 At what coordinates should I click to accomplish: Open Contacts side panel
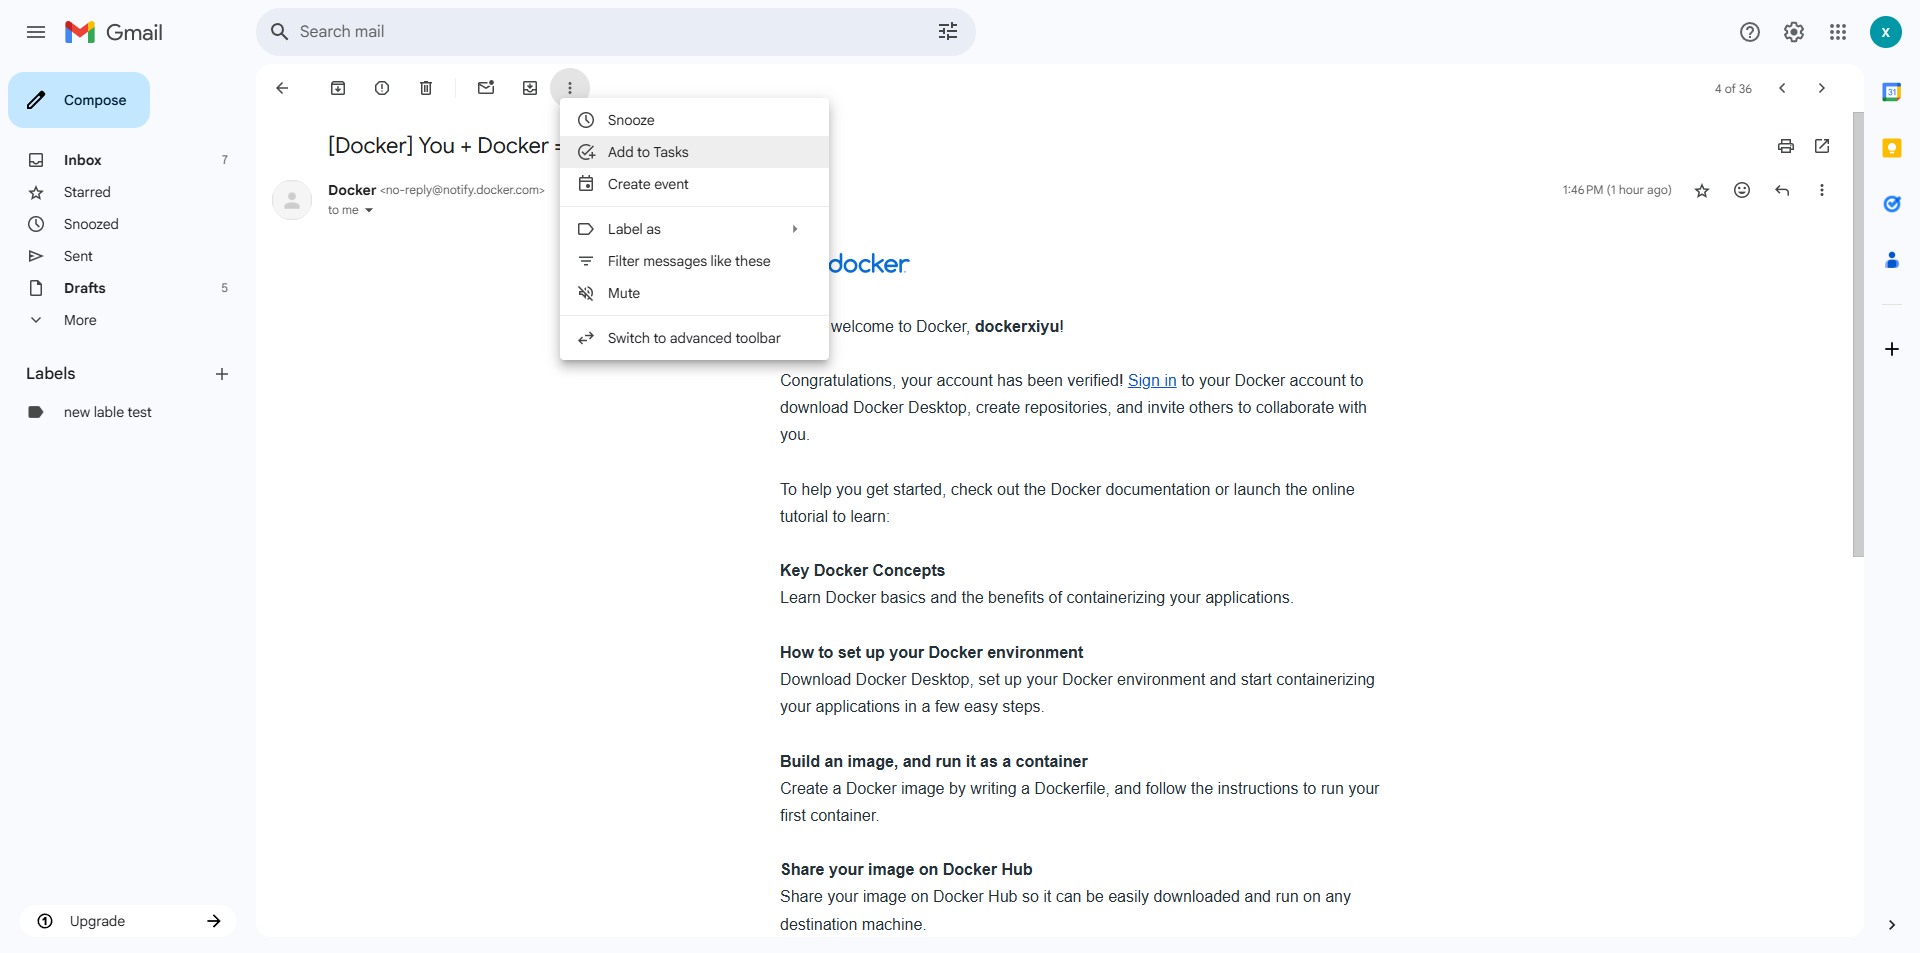click(x=1892, y=260)
